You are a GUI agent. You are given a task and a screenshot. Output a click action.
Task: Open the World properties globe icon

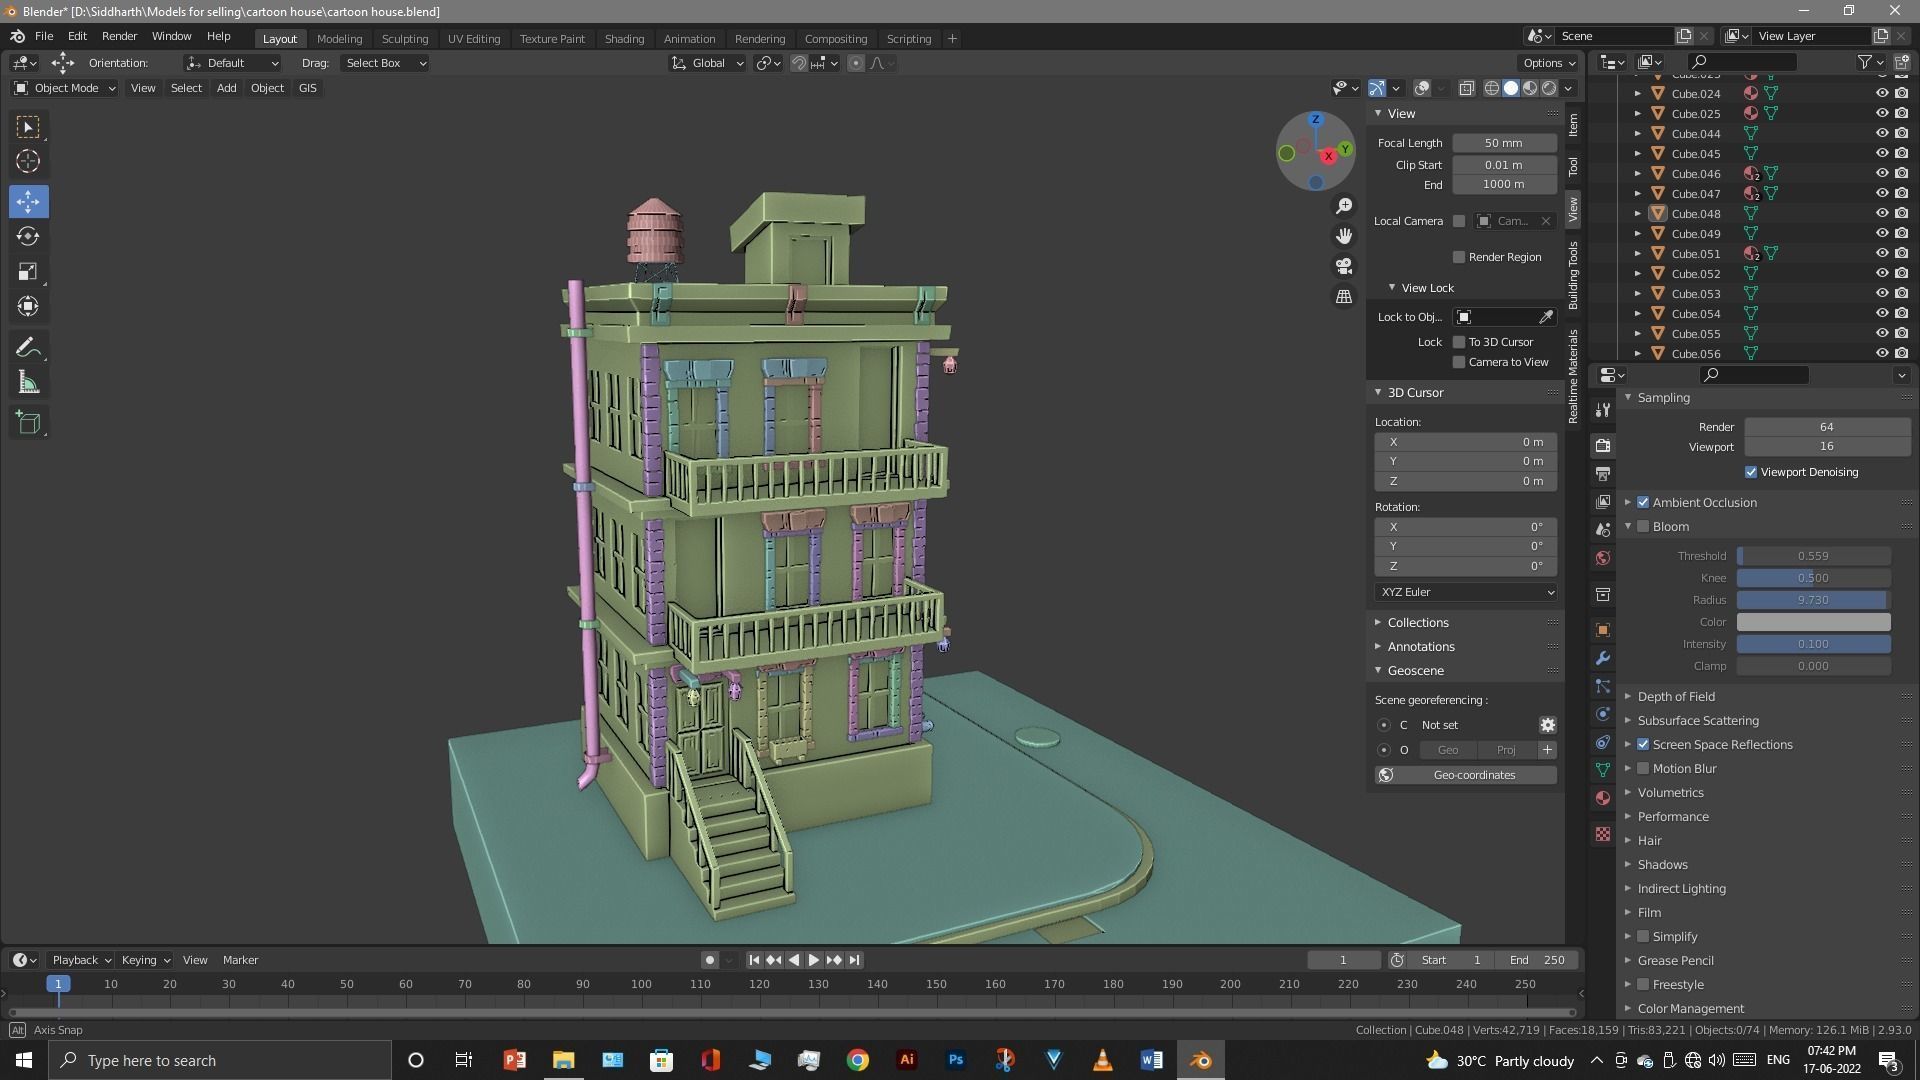point(1603,558)
